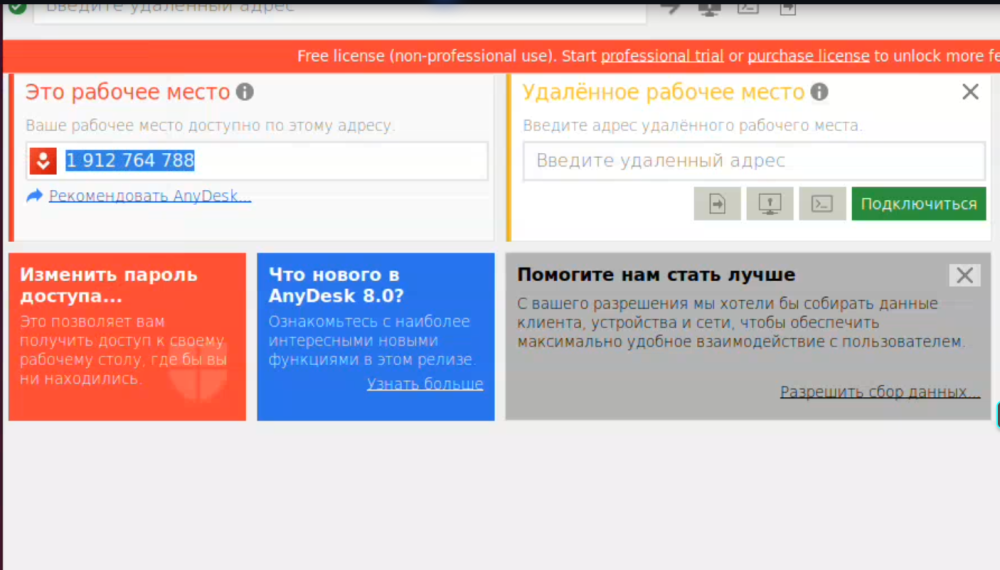Image resolution: width=1000 pixels, height=570 pixels.
Task: Close the Удалённое рабочее место panel
Action: point(970,92)
